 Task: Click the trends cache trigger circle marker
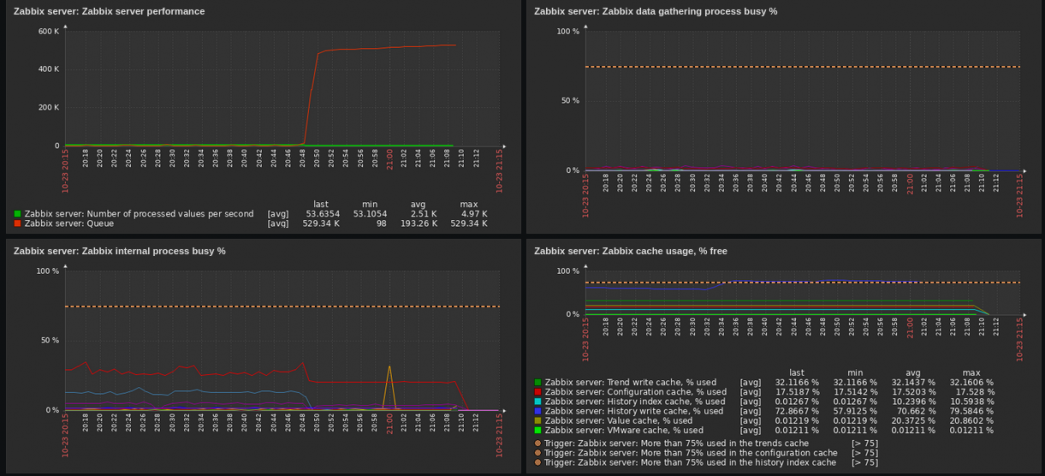pos(538,443)
